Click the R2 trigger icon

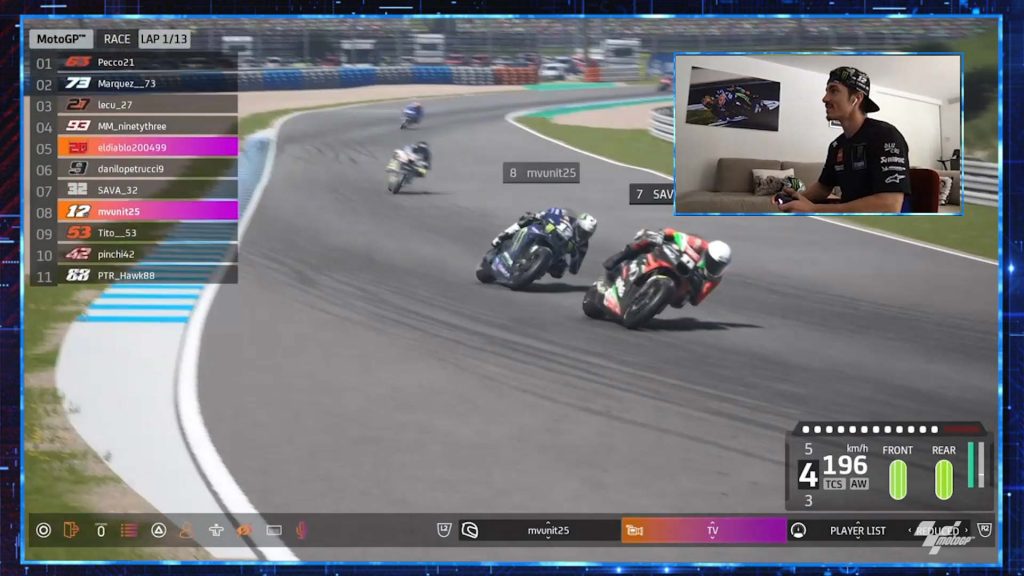click(984, 530)
